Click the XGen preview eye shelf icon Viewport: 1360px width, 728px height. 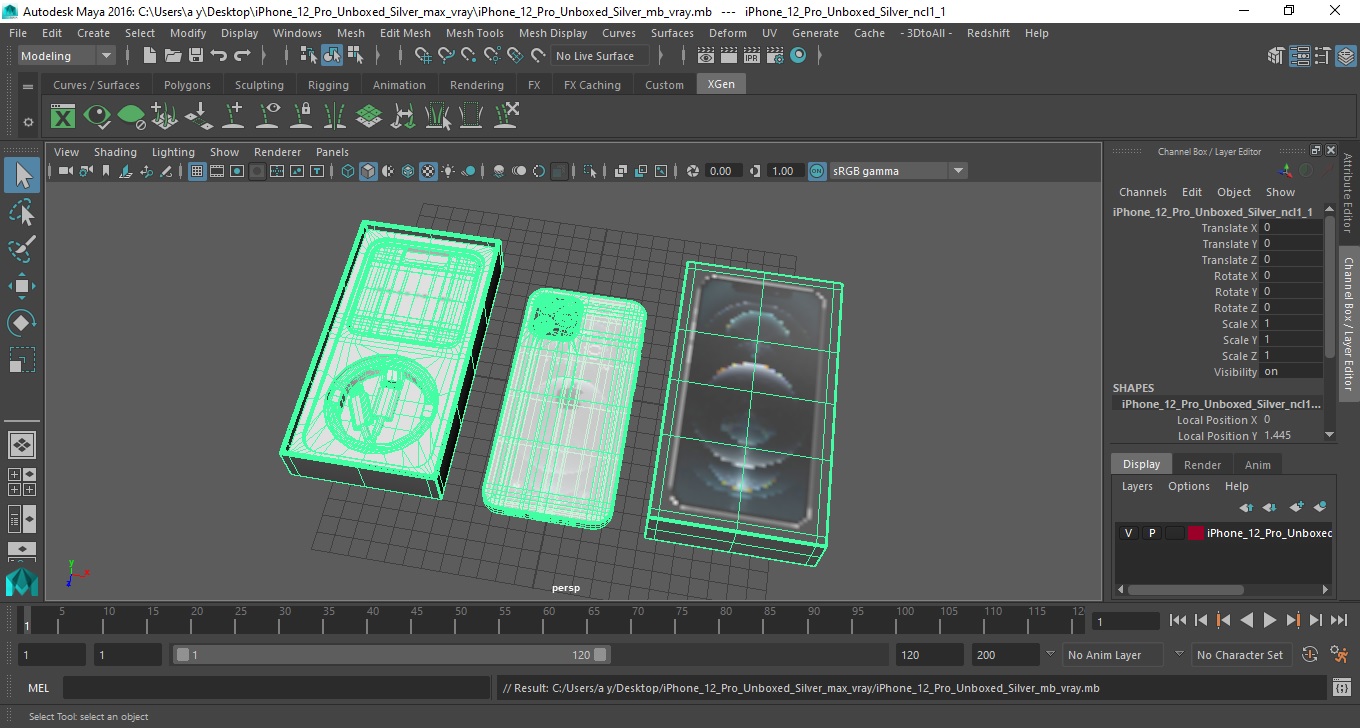point(97,117)
